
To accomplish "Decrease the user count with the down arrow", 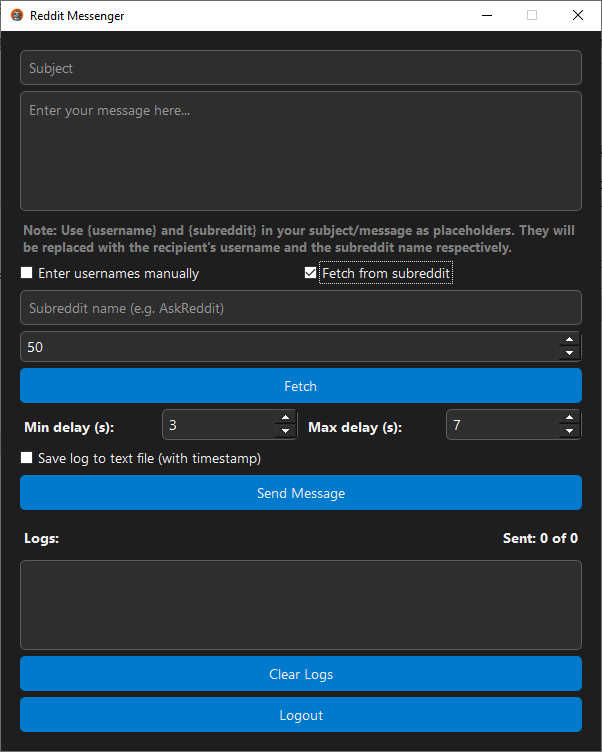I will (569, 353).
